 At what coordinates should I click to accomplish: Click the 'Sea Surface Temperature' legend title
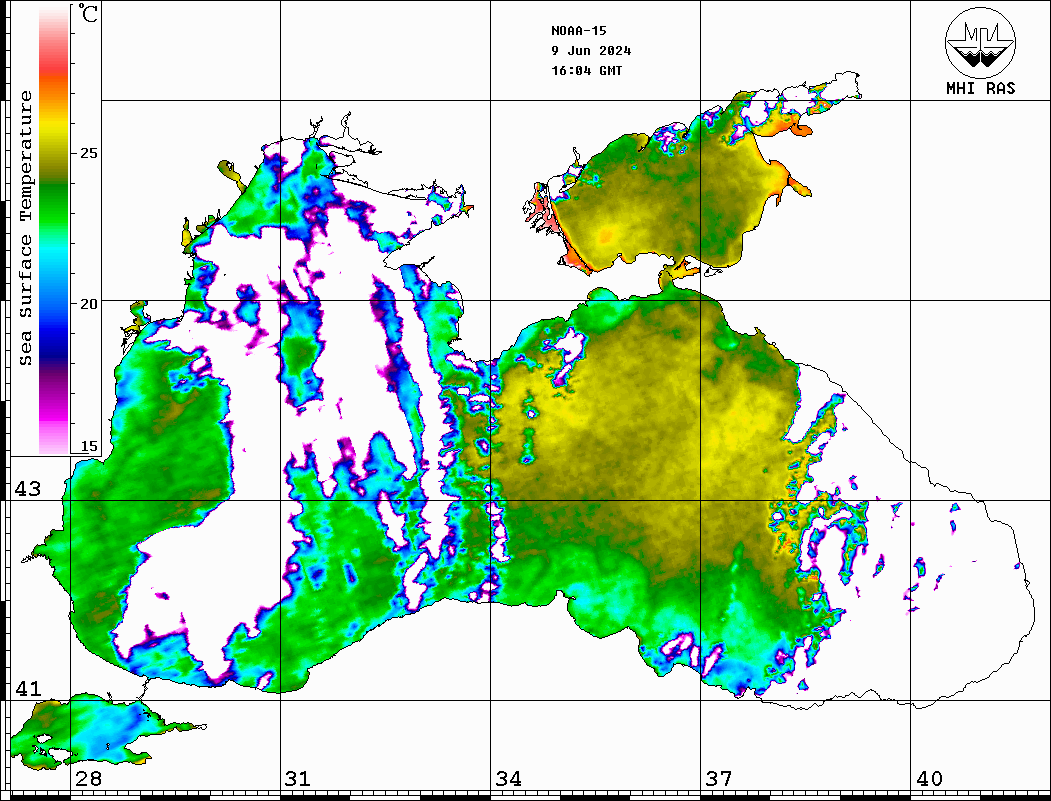25,229
